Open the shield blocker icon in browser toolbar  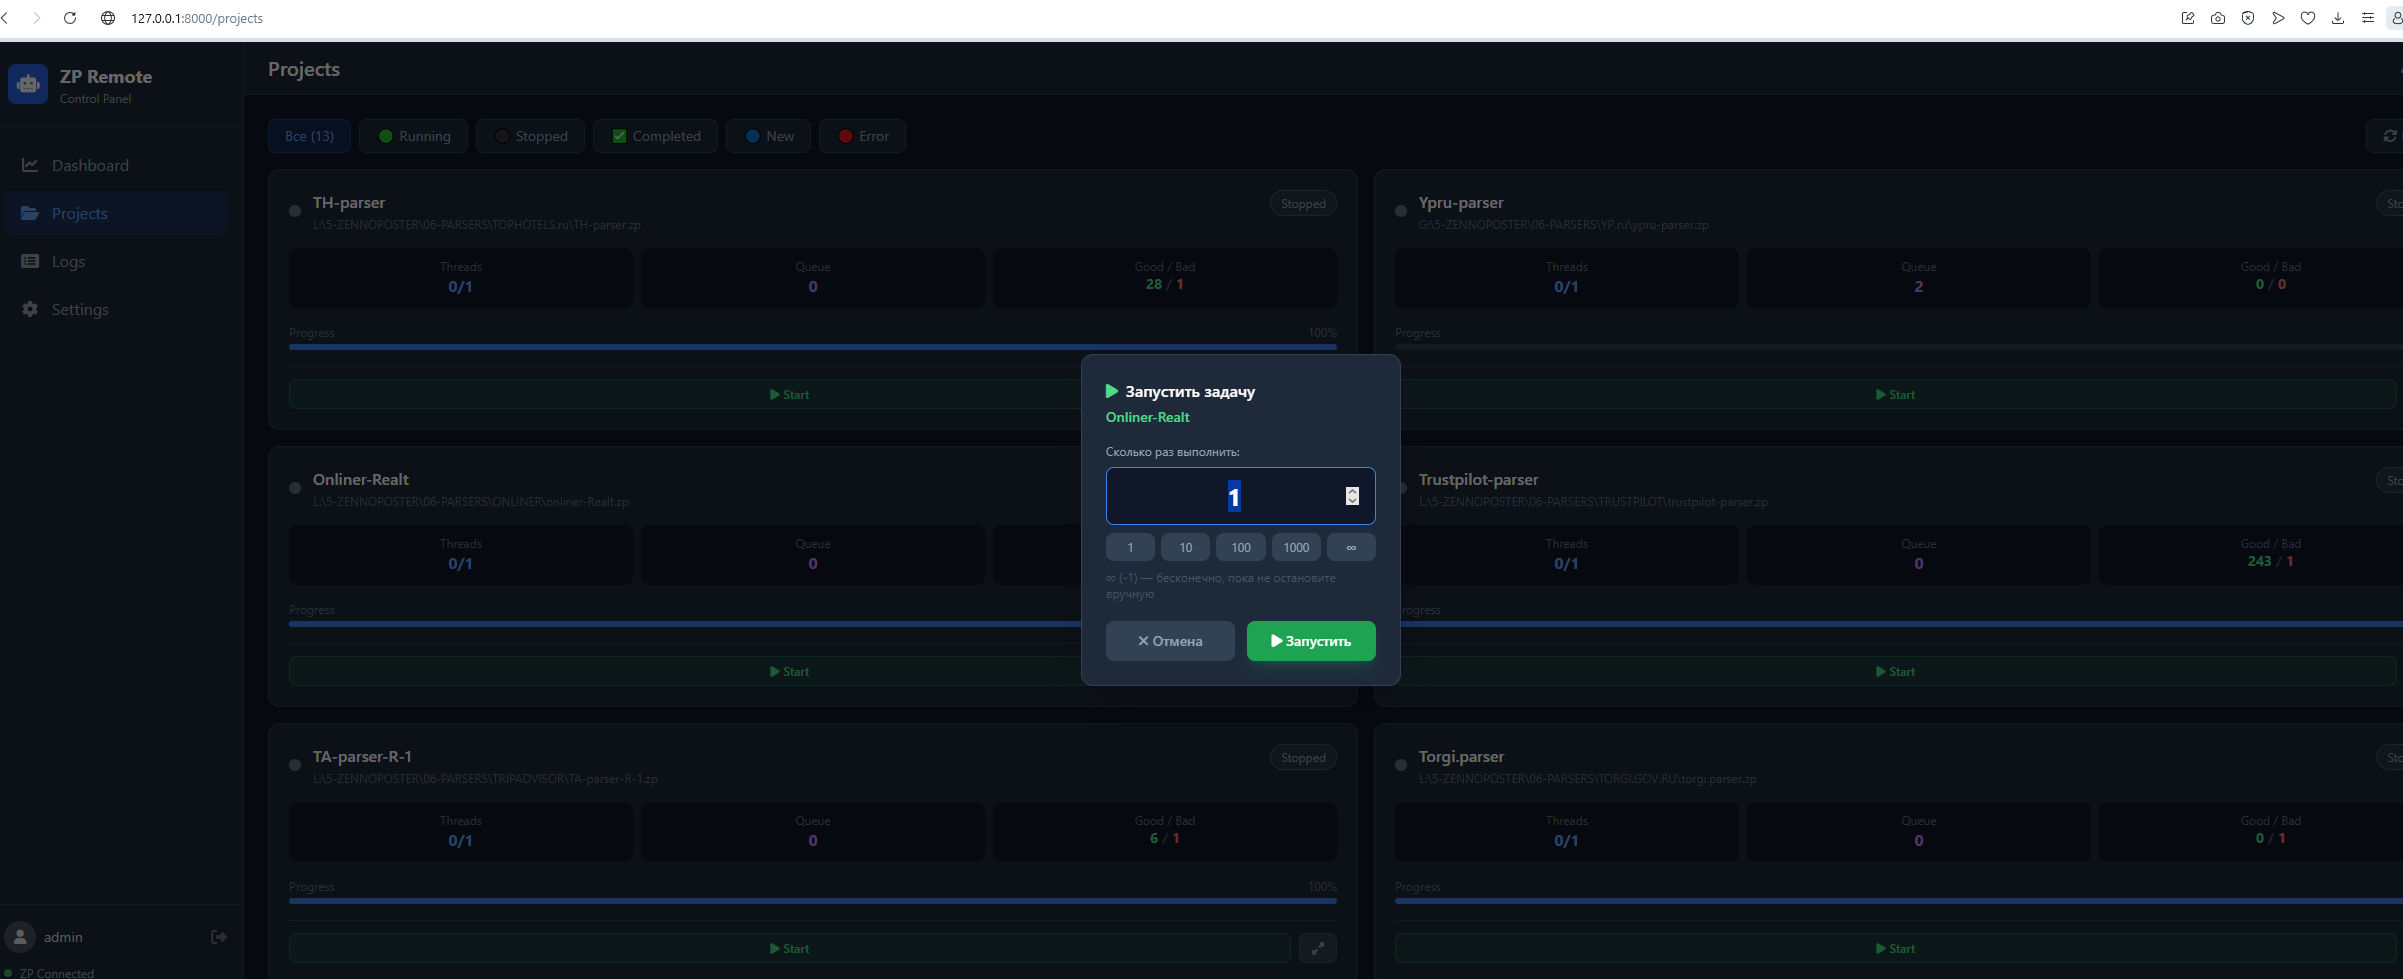(x=2248, y=18)
